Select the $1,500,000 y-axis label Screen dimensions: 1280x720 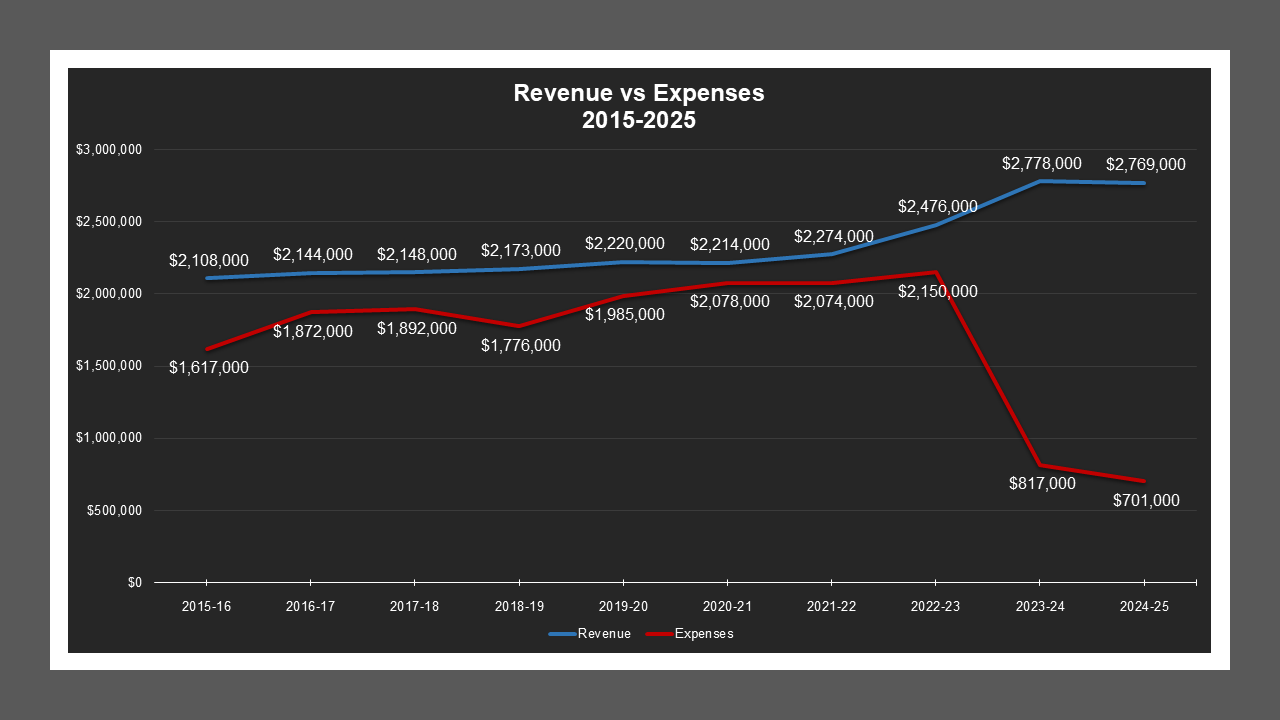pyautogui.click(x=109, y=366)
